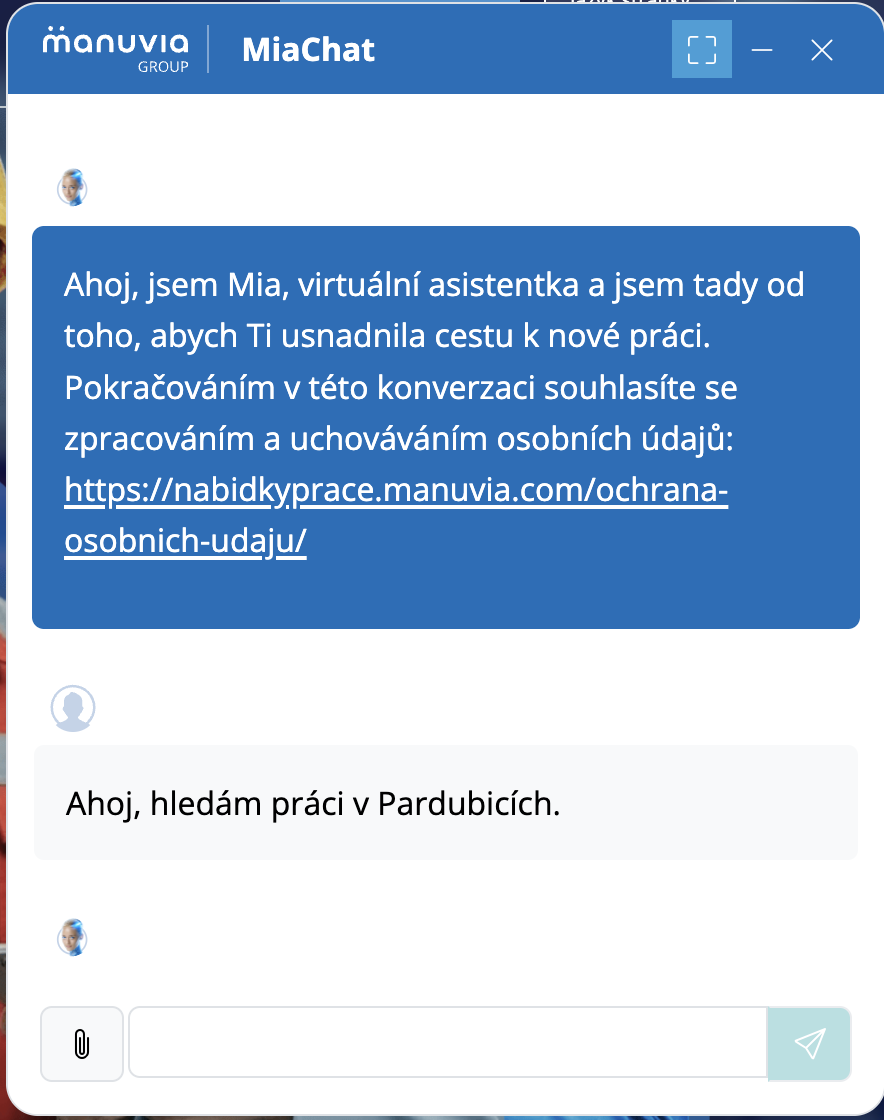
Task: Send the message with the paper plane icon
Action: 808,1043
